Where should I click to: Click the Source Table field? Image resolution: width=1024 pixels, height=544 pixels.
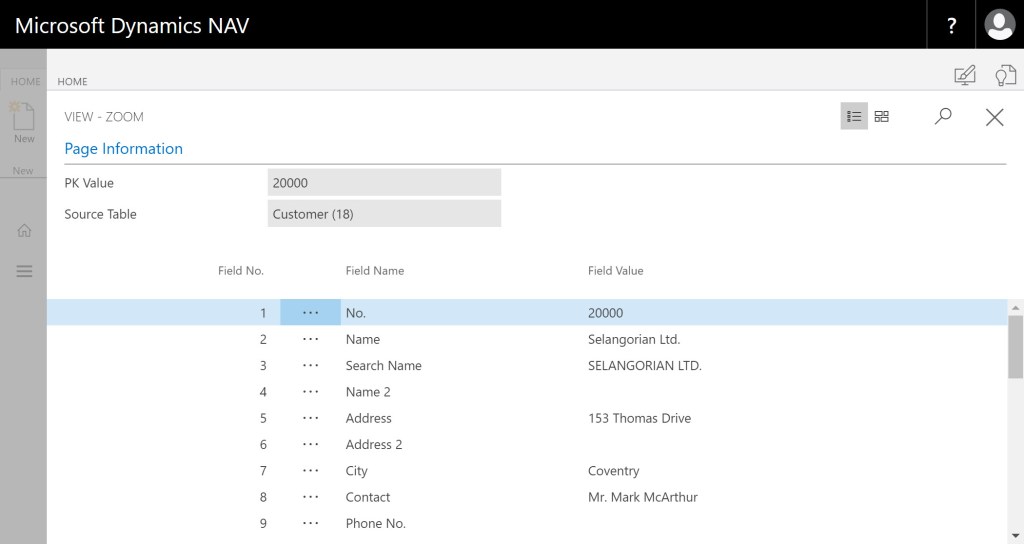[x=384, y=214]
